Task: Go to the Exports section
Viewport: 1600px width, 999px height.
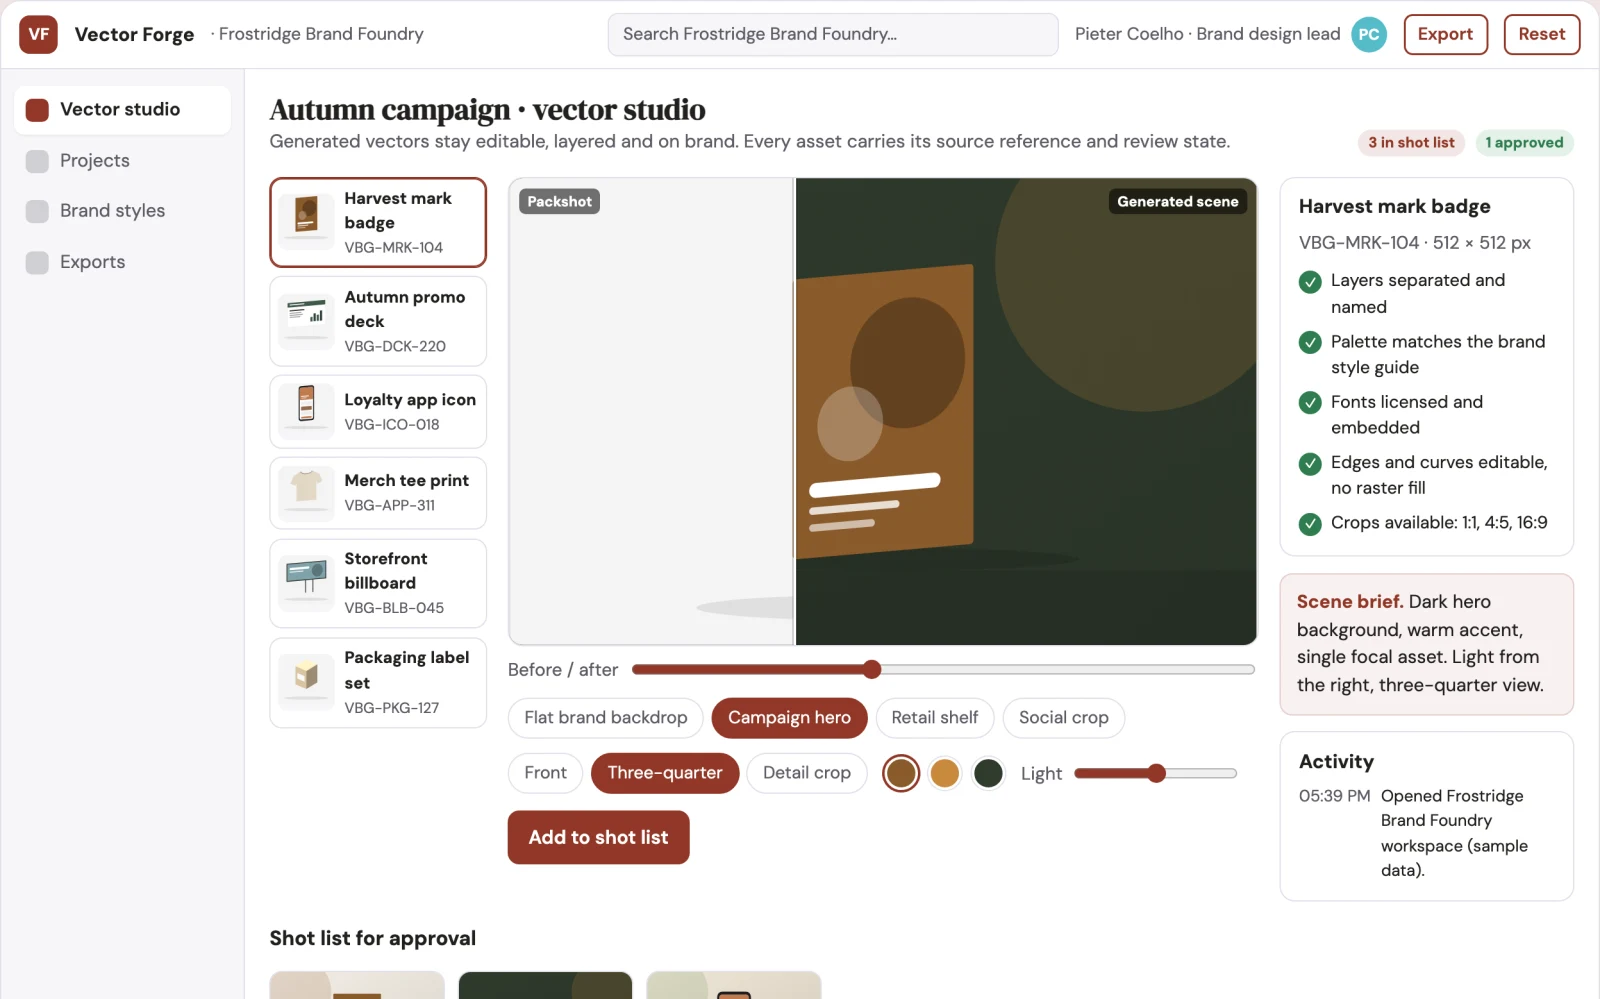Action: [x=122, y=262]
